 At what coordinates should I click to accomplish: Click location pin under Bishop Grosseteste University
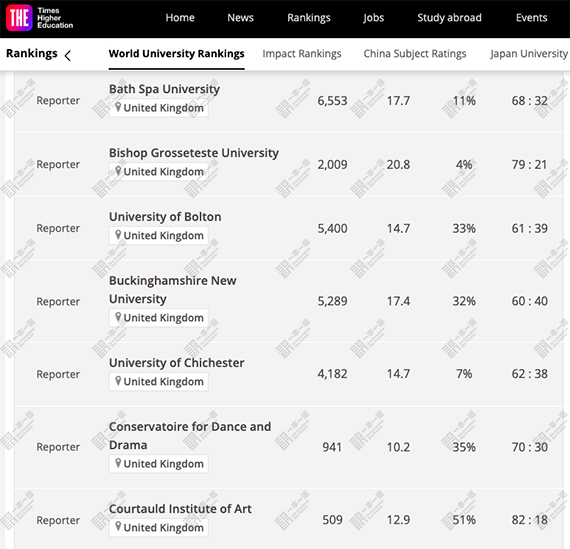click(x=118, y=171)
